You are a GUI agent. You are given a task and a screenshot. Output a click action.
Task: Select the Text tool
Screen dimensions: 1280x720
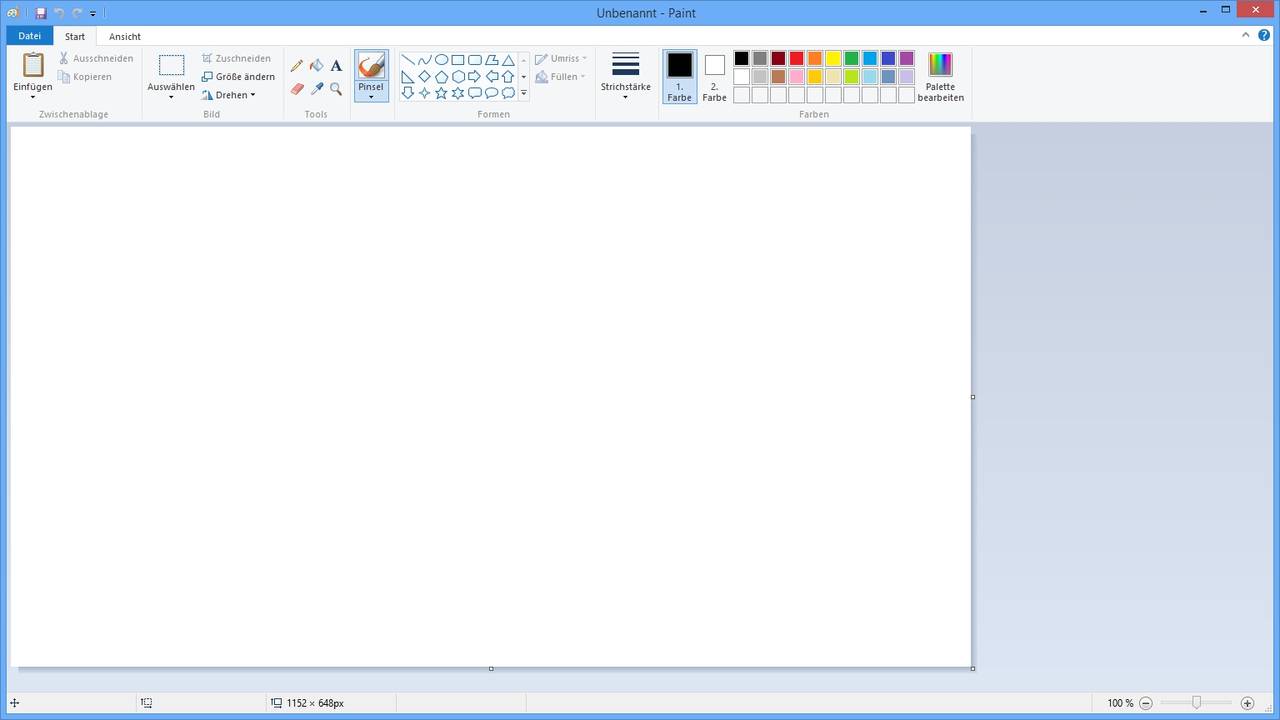[x=336, y=66]
